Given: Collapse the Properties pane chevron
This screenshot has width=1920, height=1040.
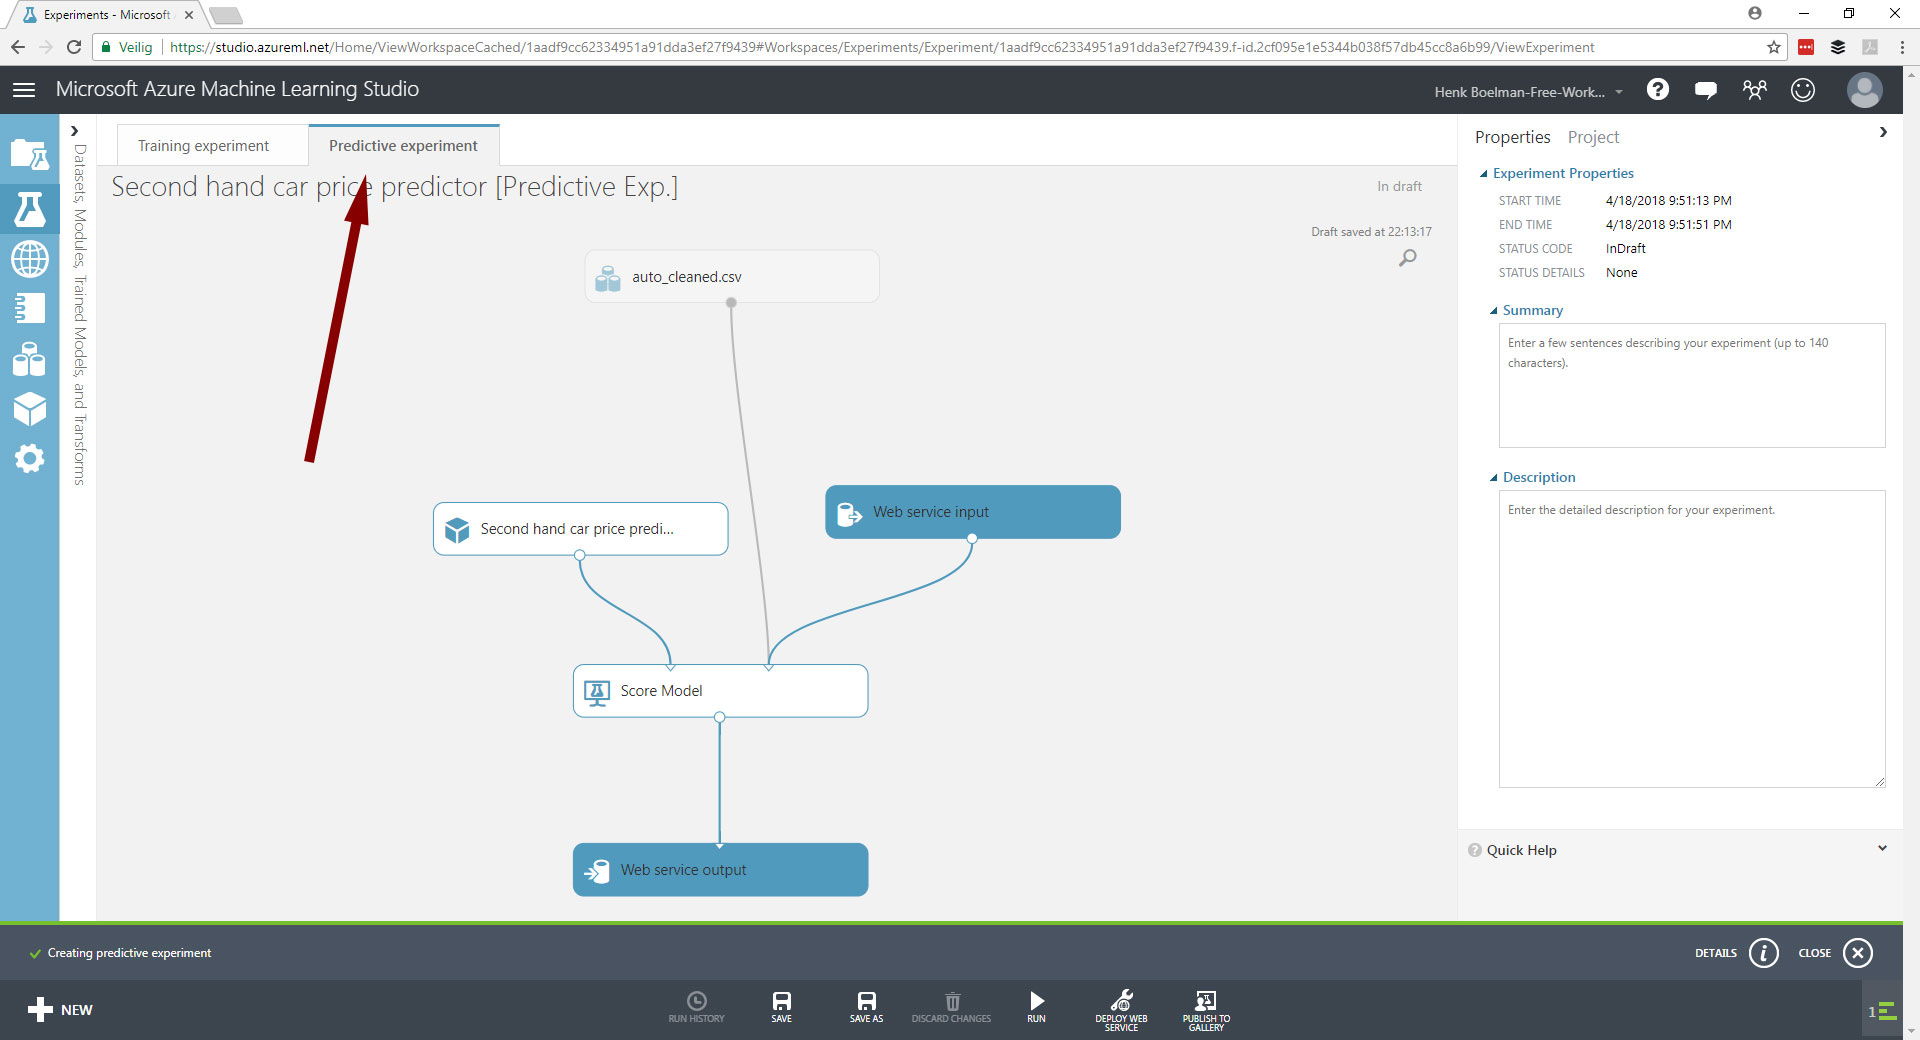Looking at the screenshot, I should (x=1883, y=132).
